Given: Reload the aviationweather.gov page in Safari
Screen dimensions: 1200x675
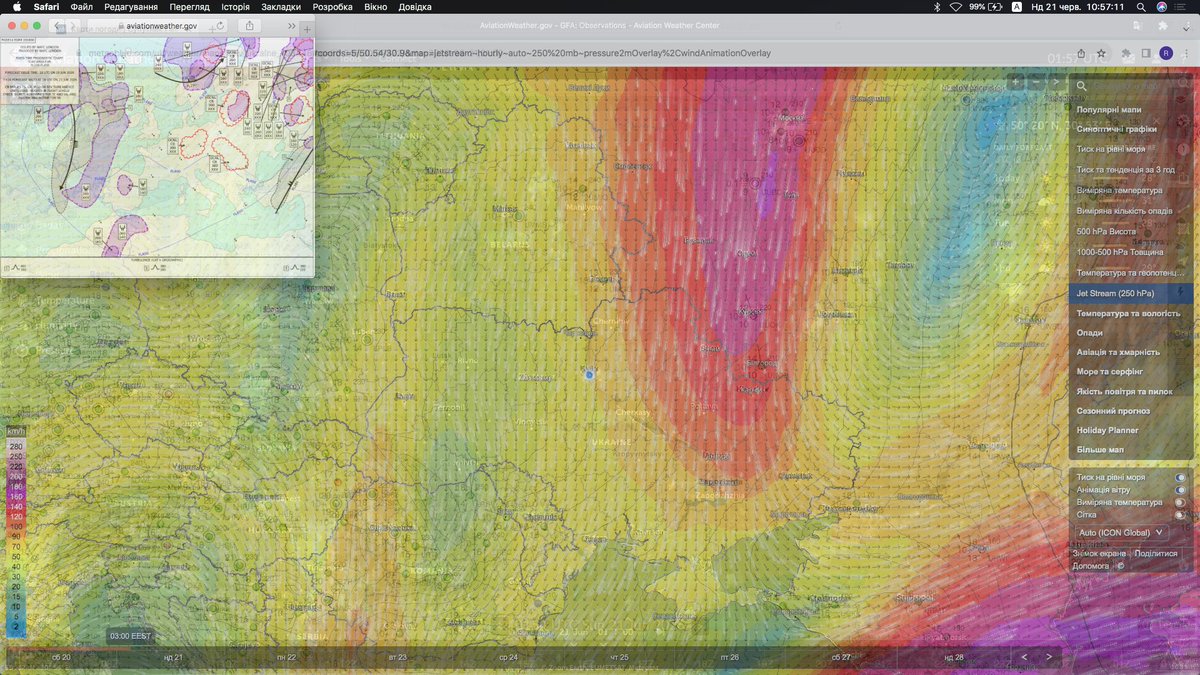Looking at the screenshot, I should point(220,25).
